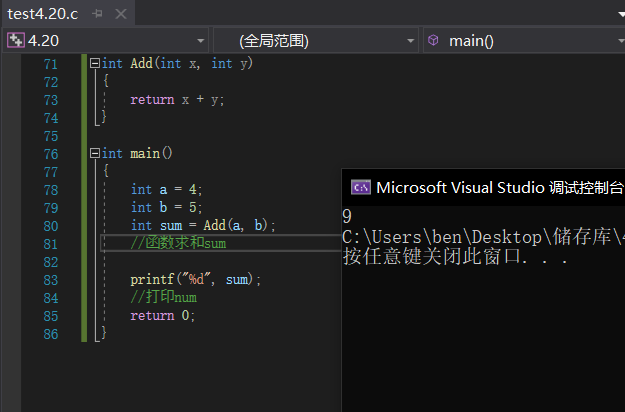Click line number 86
The width and height of the screenshot is (625, 412).
[51, 334]
